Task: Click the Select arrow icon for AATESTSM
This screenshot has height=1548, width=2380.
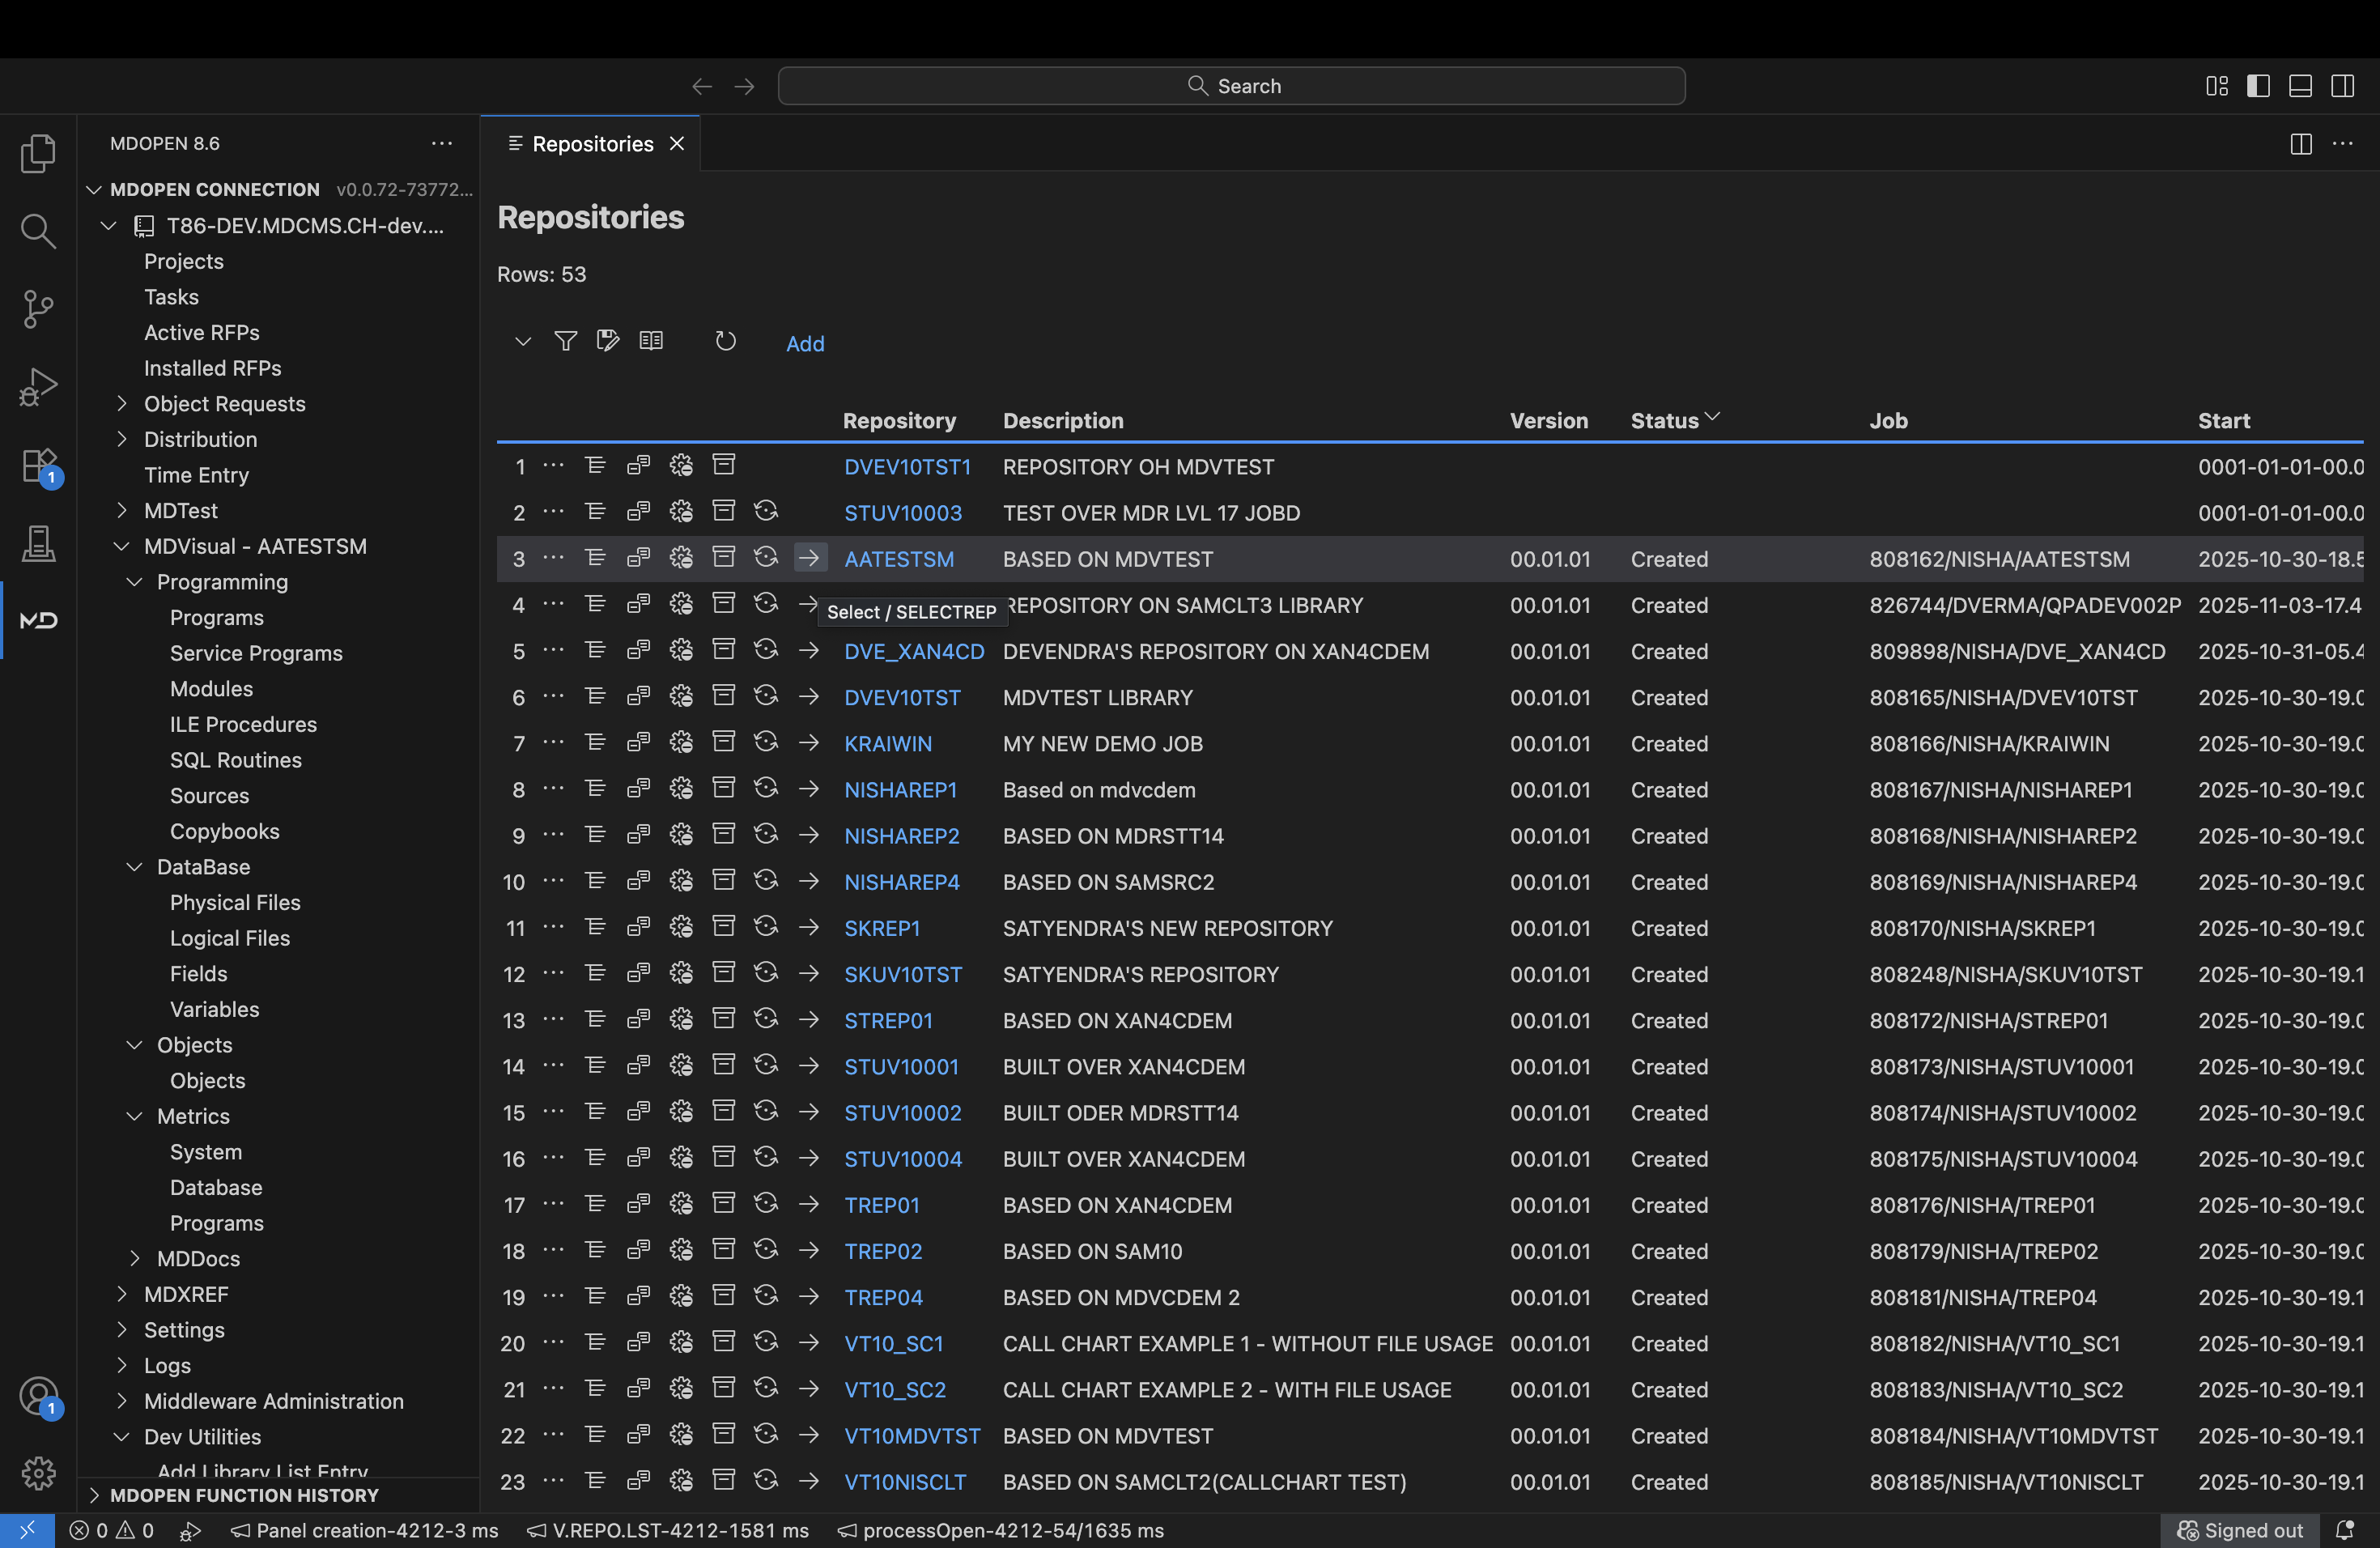Action: click(x=809, y=558)
